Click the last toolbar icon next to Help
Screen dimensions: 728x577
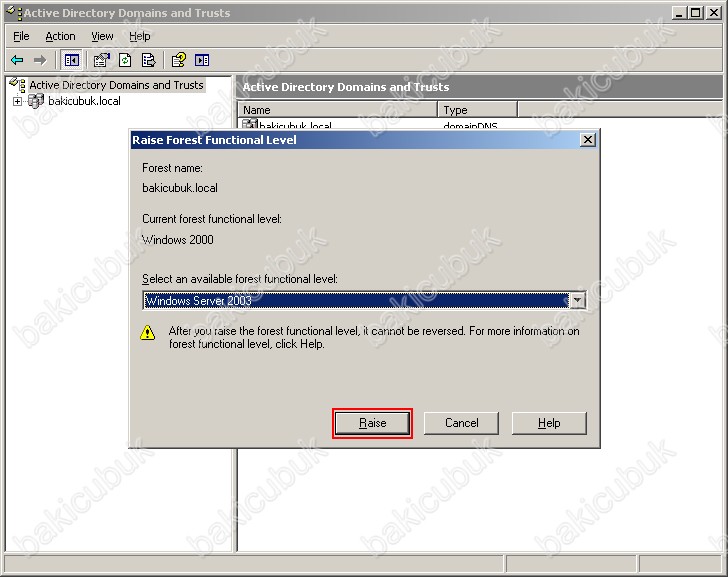click(x=202, y=60)
